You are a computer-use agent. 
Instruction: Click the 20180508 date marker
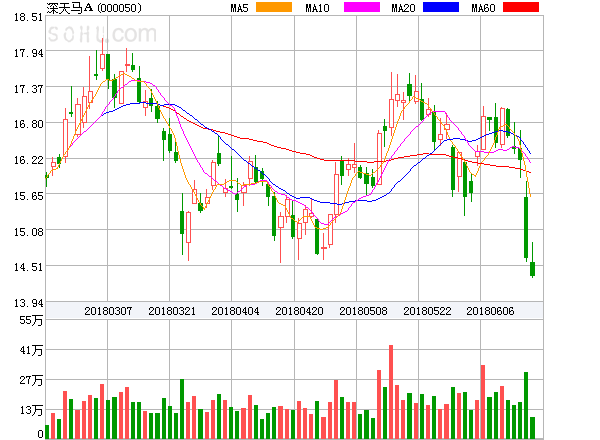tap(363, 311)
